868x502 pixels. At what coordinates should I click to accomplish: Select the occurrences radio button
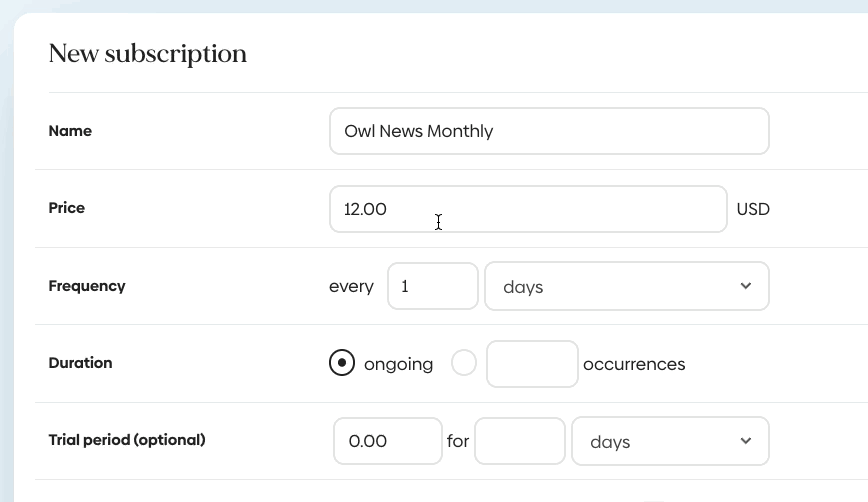pyautogui.click(x=464, y=363)
